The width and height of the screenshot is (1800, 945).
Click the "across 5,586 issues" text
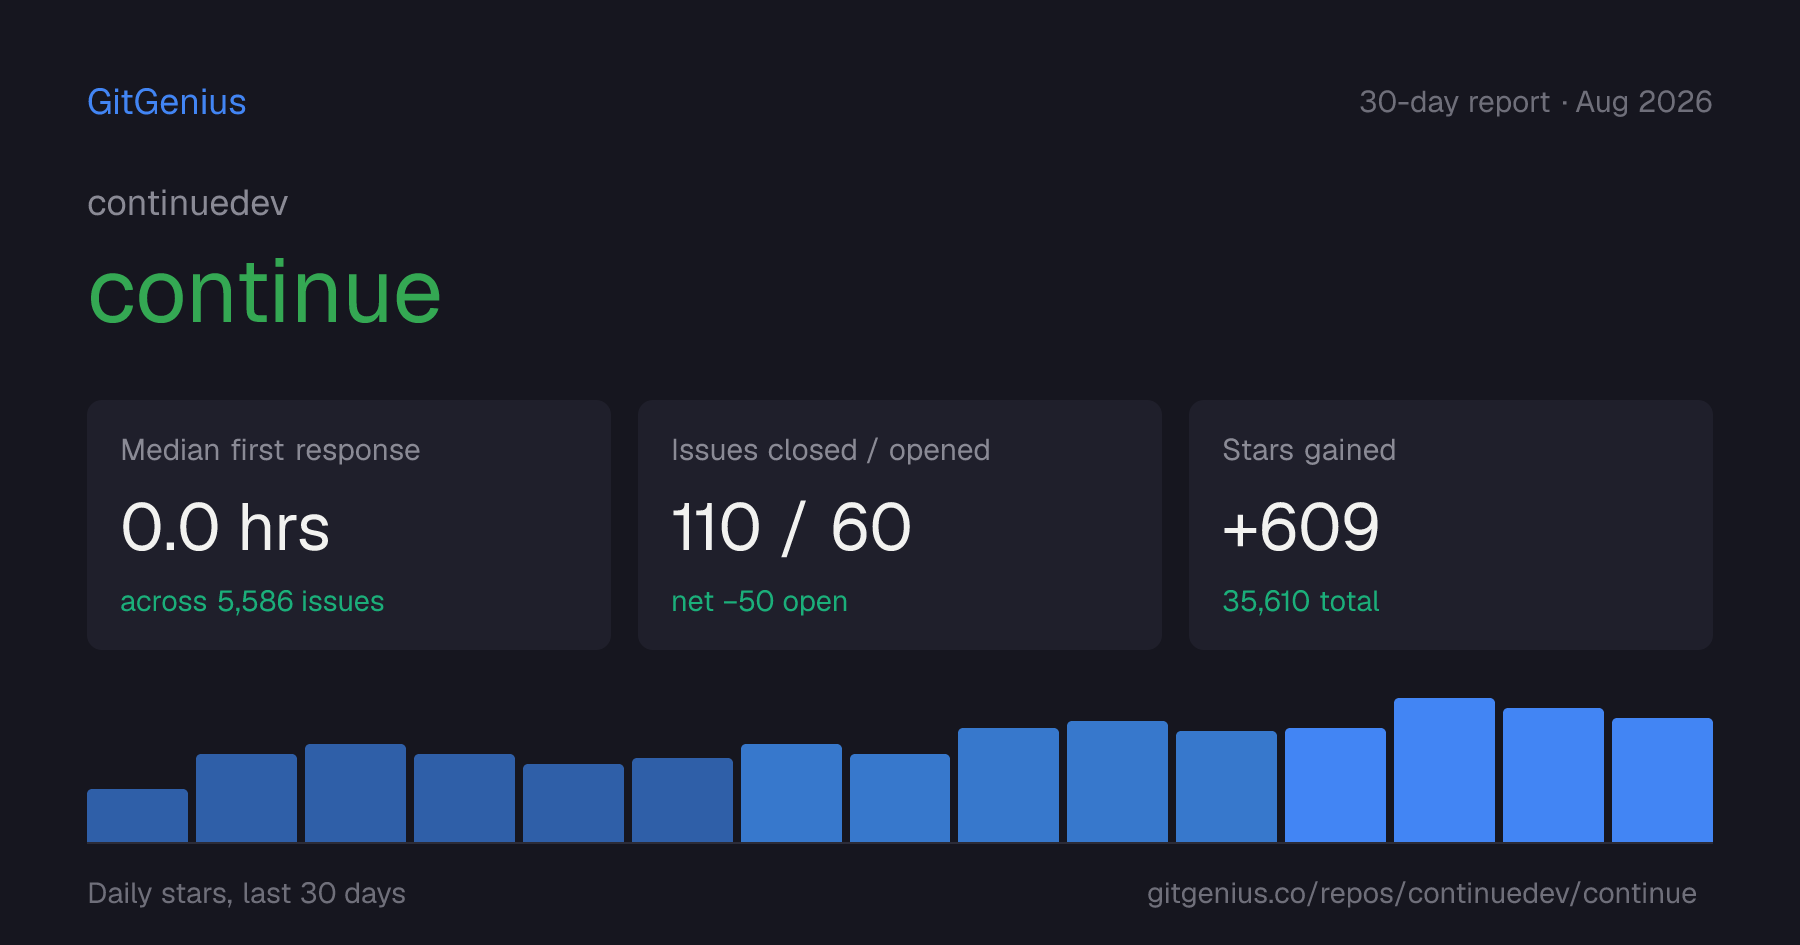coord(252,601)
